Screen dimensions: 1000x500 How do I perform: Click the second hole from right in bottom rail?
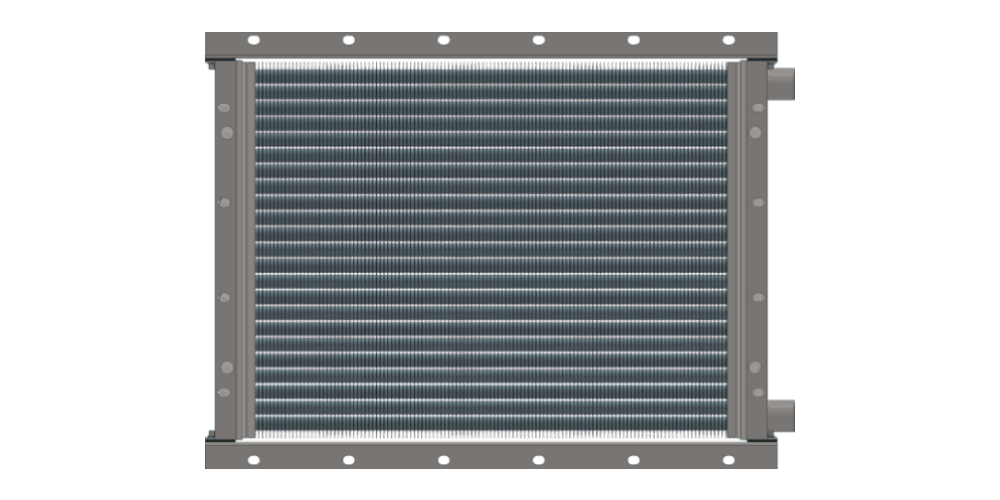pos(633,459)
